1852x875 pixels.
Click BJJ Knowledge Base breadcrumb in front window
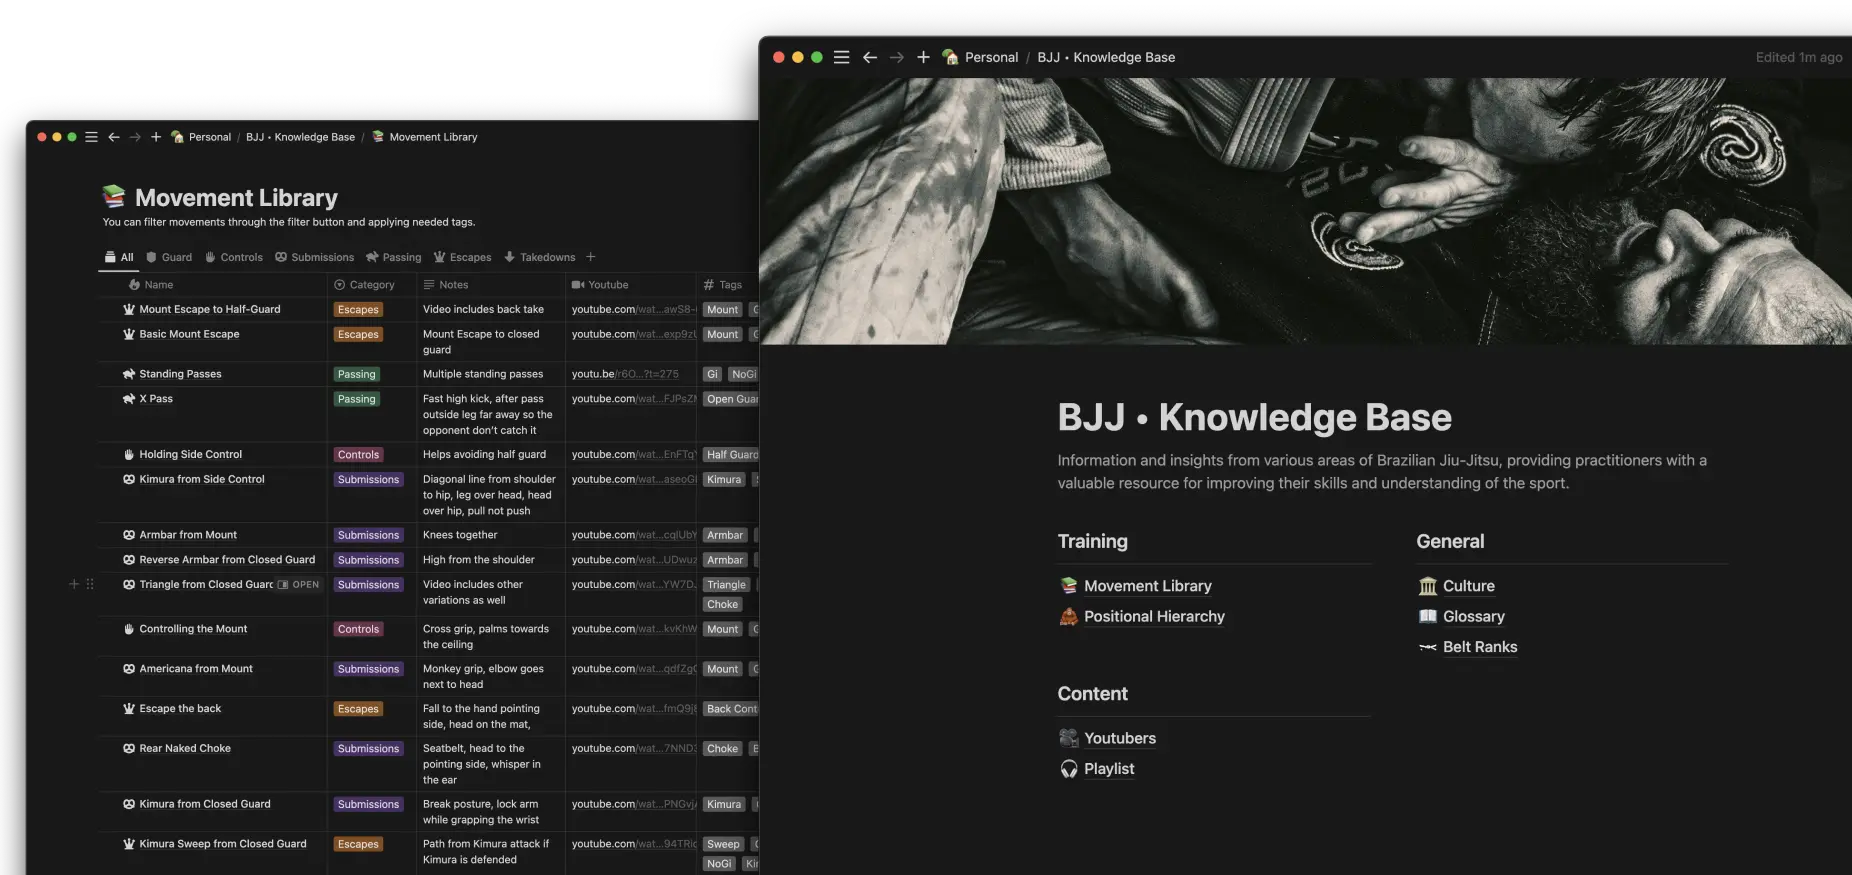tap(1106, 57)
